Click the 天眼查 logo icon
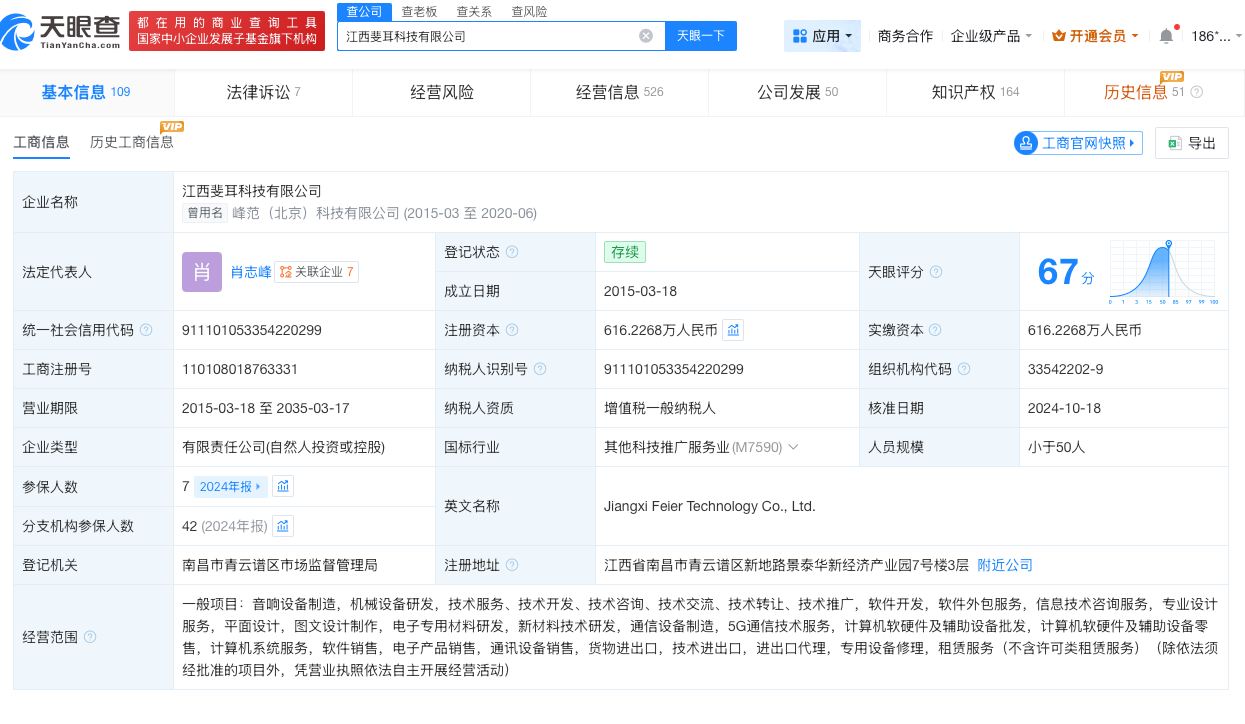Image resolution: width=1245 pixels, height=724 pixels. click(18, 31)
